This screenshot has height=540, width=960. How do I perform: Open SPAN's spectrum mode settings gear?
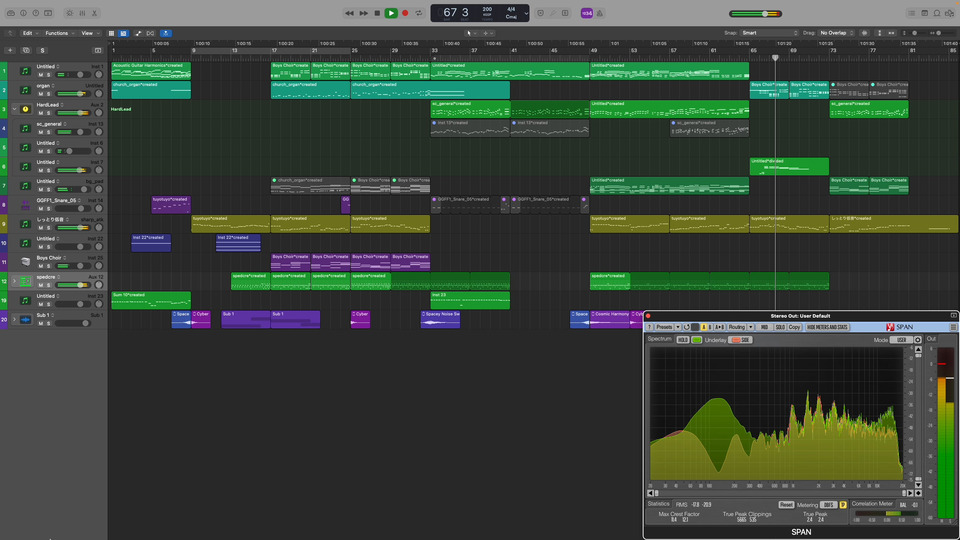pyautogui.click(x=919, y=340)
